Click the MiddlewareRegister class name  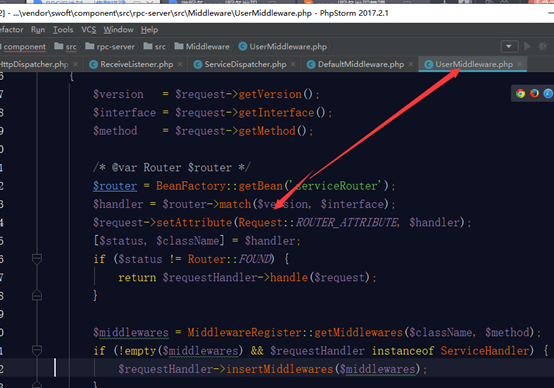click(244, 333)
